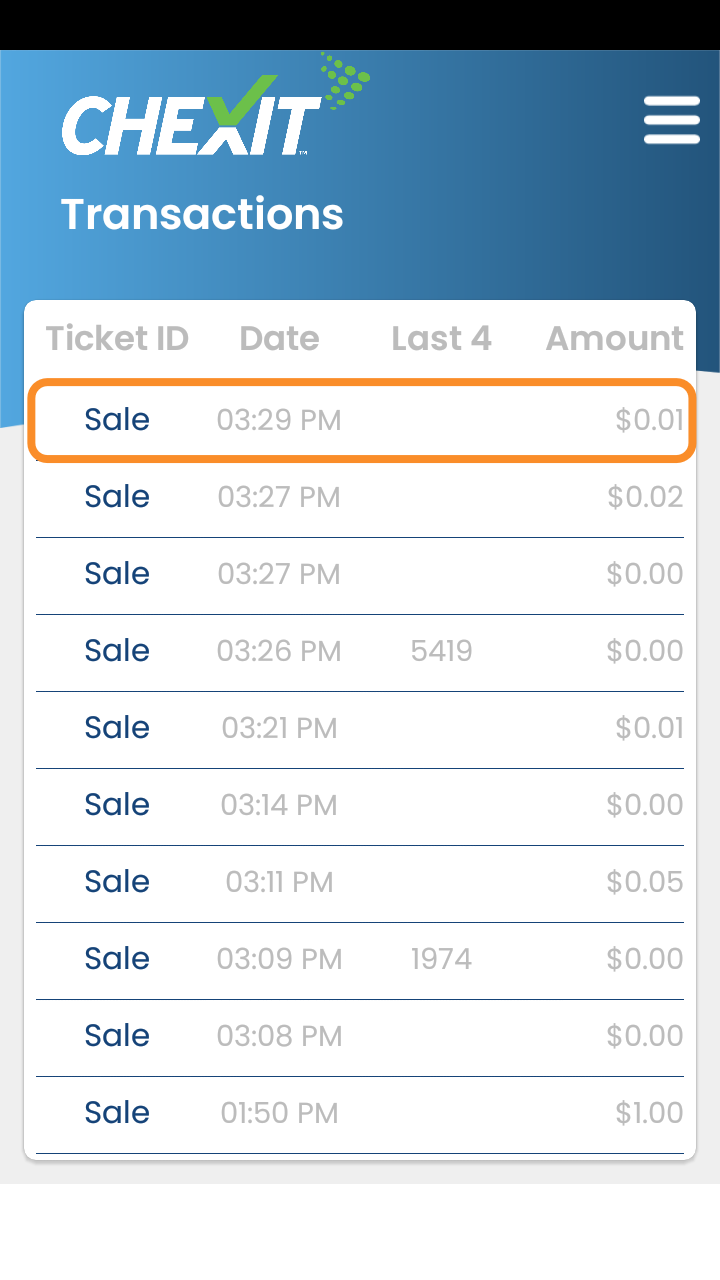Select the 03:21 PM sale transaction

point(360,729)
